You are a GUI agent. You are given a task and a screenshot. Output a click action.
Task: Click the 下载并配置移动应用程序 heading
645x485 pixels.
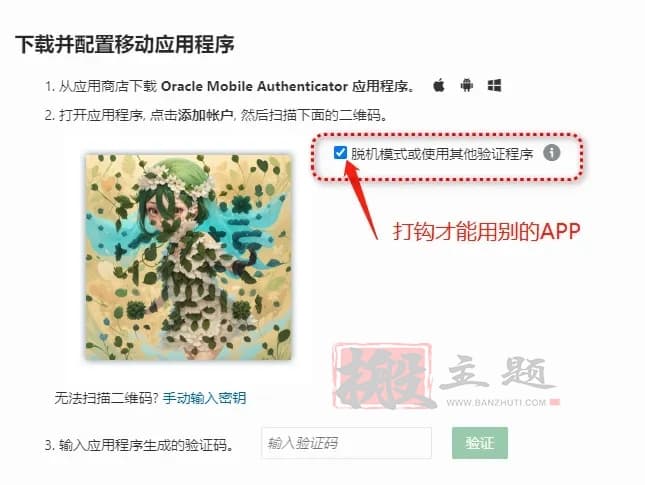(x=125, y=44)
